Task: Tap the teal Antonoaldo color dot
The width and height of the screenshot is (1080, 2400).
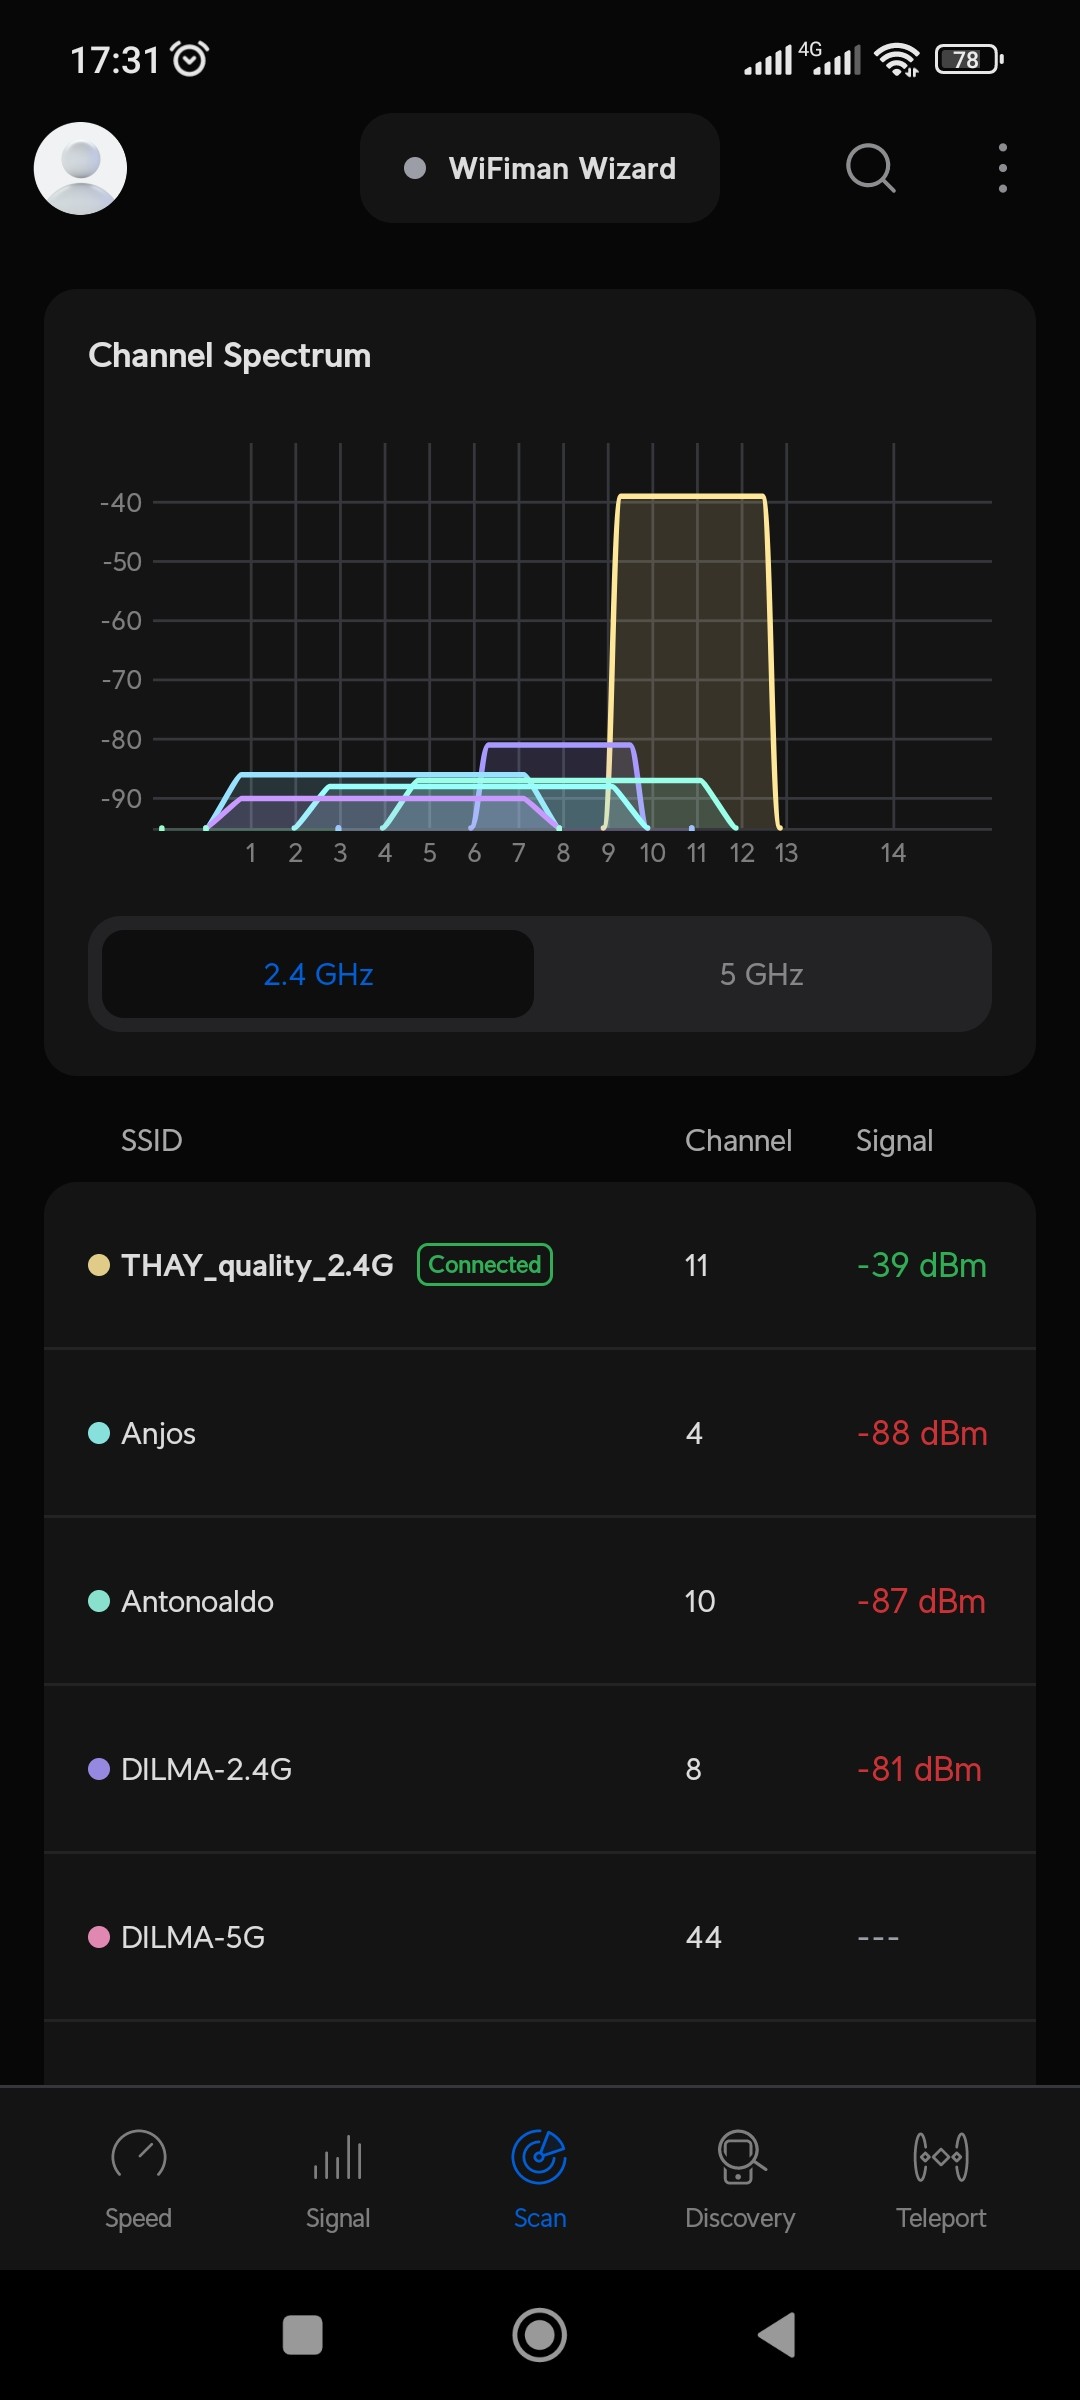Action: click(99, 1601)
